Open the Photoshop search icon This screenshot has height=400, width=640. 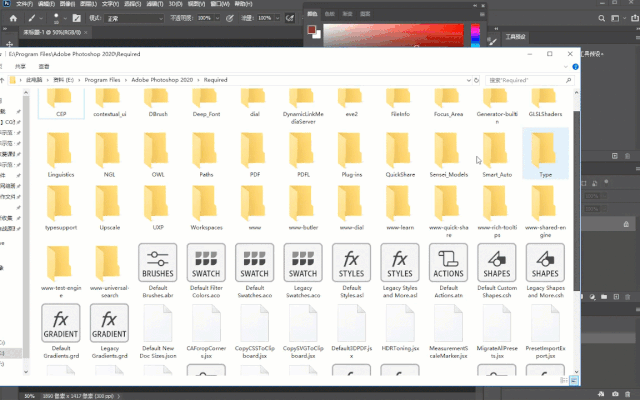pyautogui.click(x=601, y=18)
